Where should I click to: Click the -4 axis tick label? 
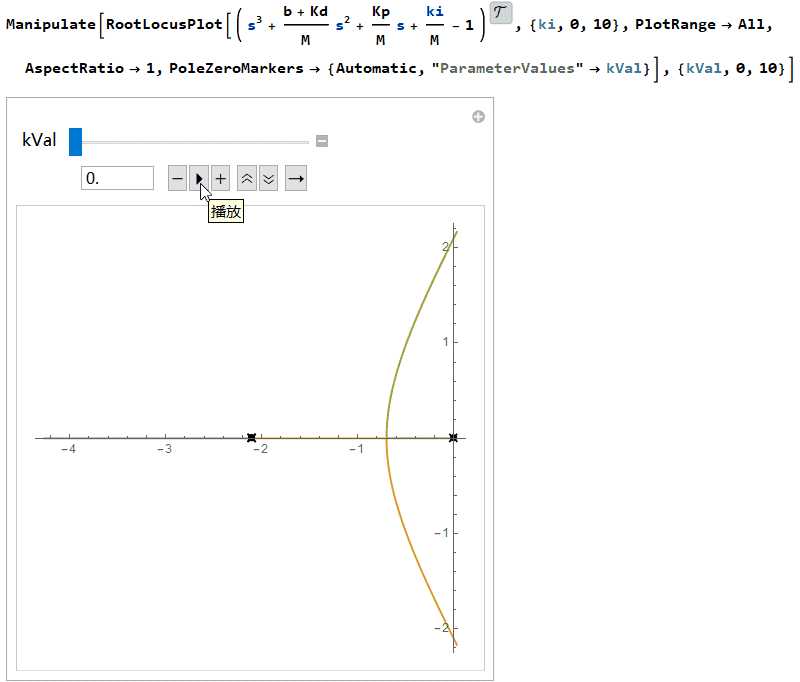[x=68, y=449]
